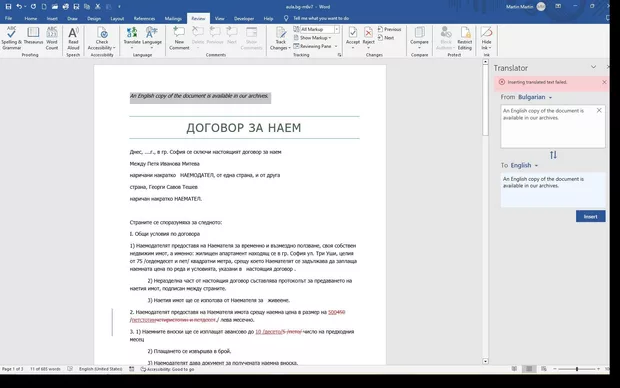Open the File tab
This screenshot has width=620, height=388.
(x=8, y=18)
